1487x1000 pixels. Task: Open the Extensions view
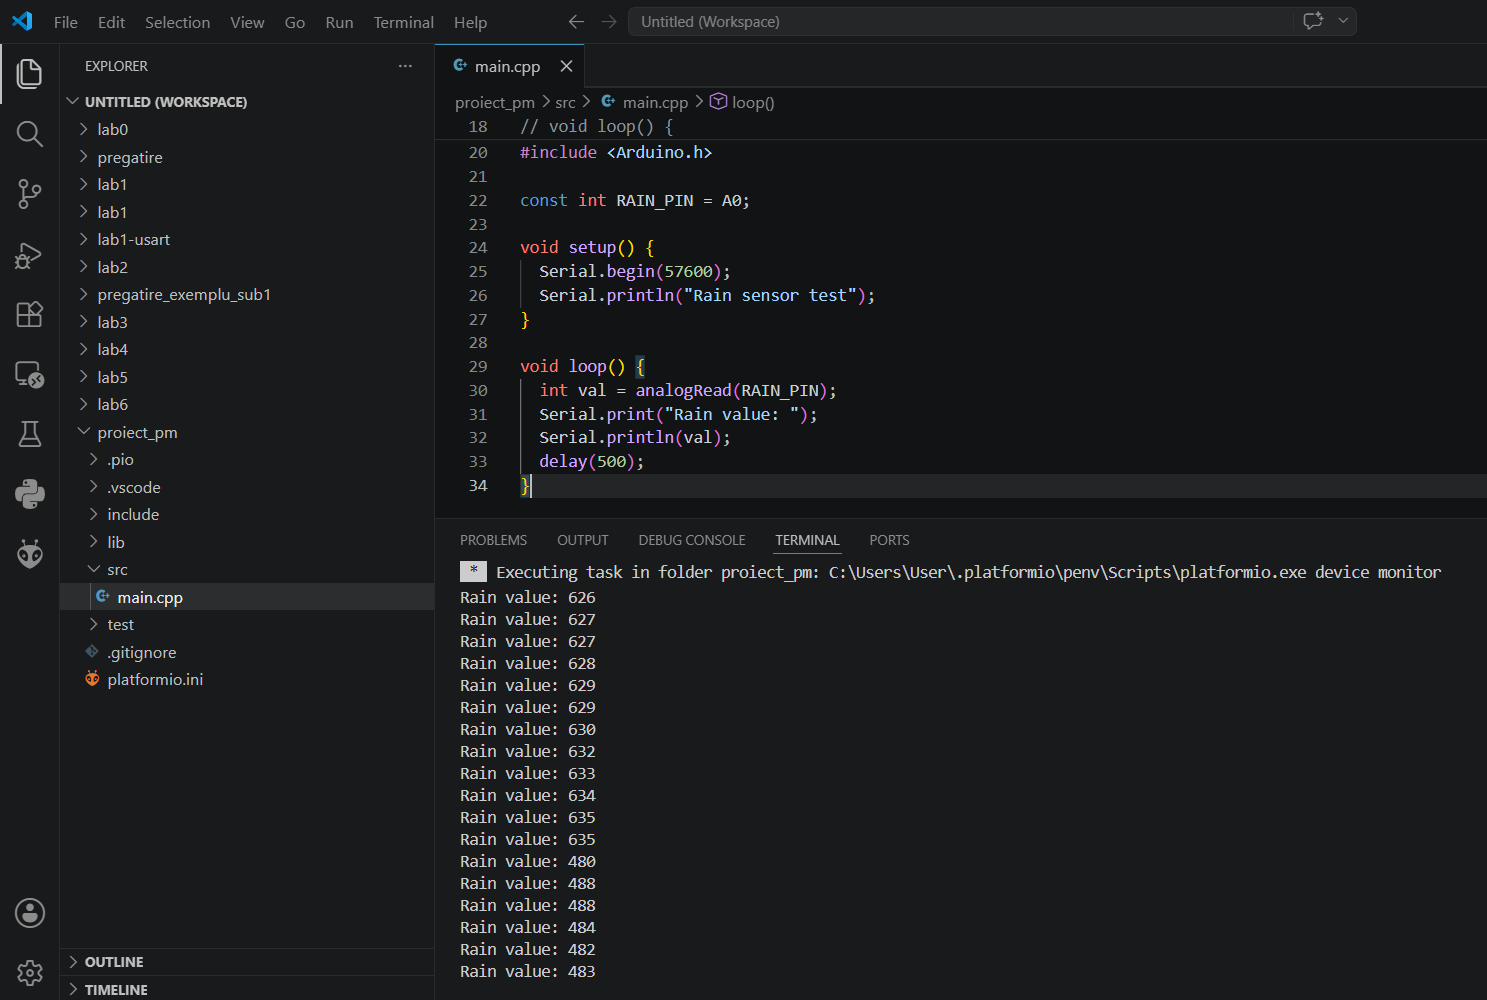[x=30, y=314]
